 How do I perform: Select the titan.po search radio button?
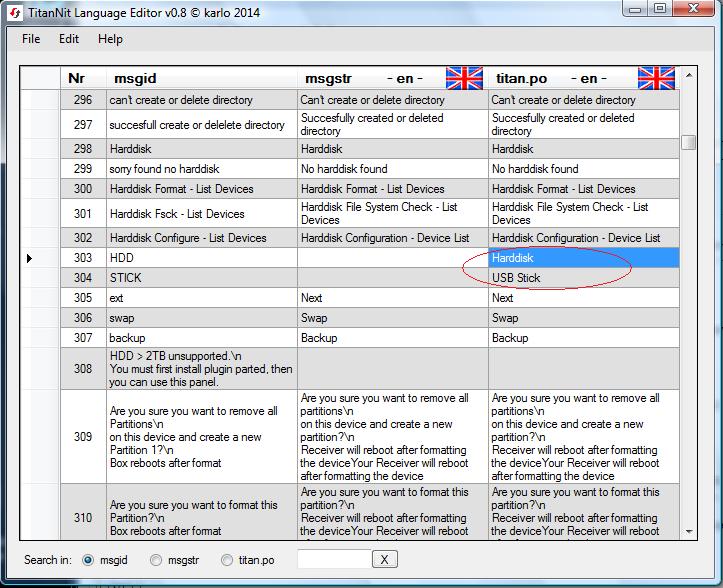click(227, 560)
